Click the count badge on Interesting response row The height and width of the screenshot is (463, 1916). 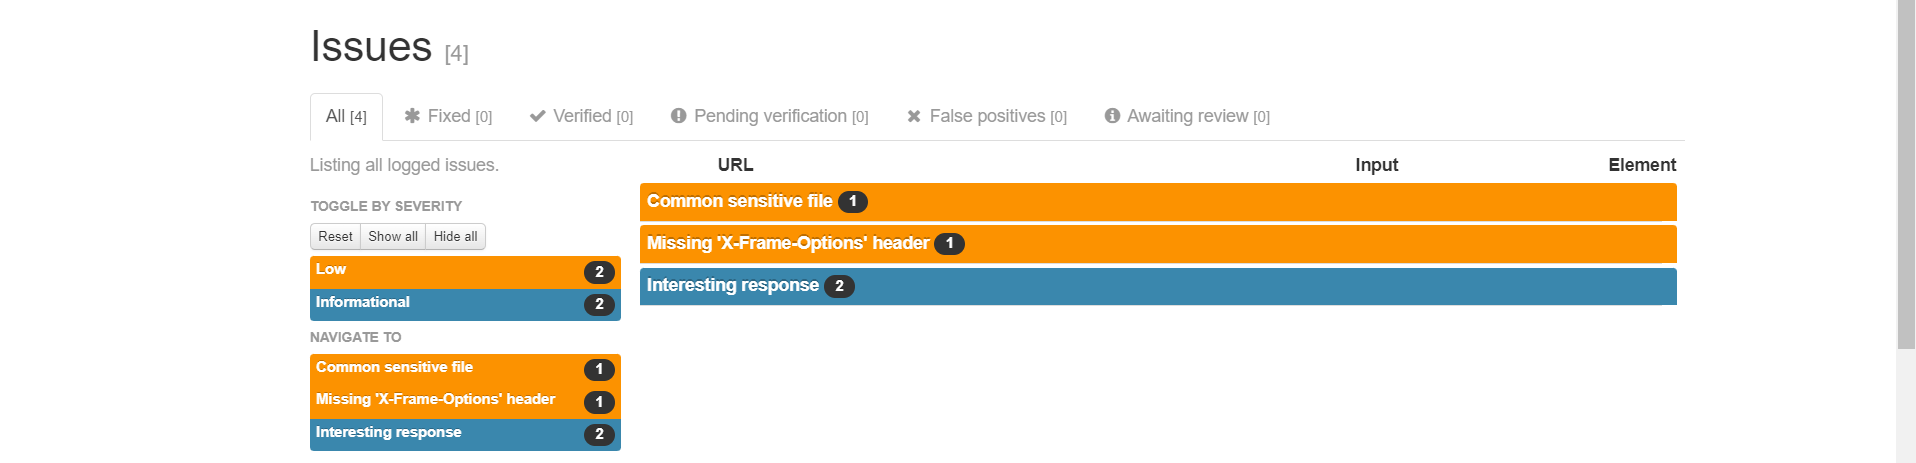[x=839, y=286]
